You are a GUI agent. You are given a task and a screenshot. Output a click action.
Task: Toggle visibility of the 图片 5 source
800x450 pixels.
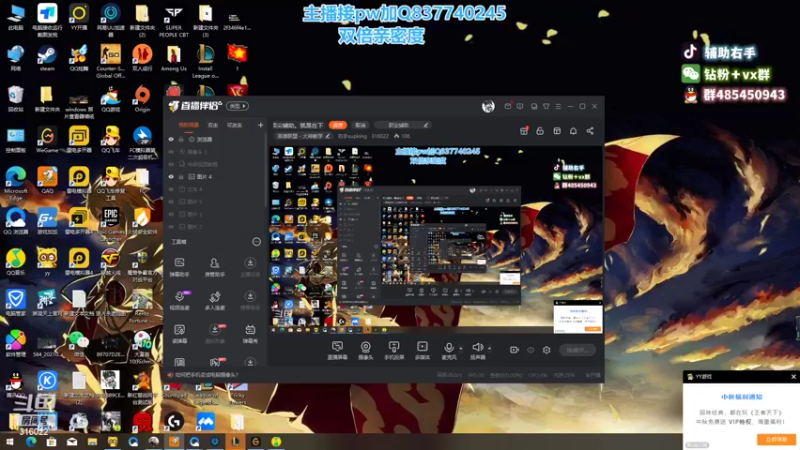[x=171, y=202]
